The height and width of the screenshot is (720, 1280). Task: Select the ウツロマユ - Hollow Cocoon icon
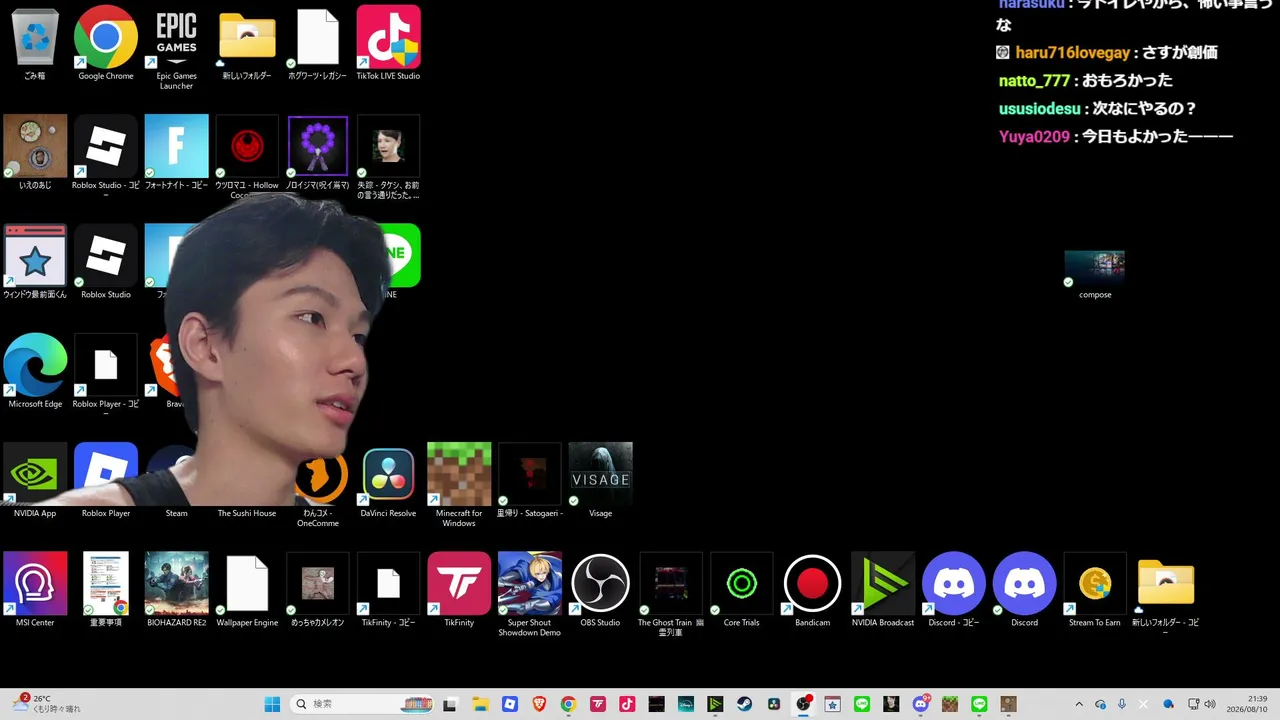(x=247, y=157)
